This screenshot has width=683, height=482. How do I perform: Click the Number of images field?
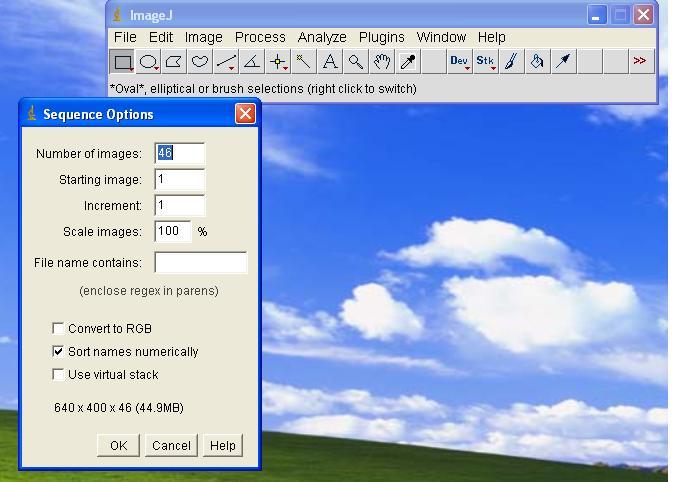point(179,153)
